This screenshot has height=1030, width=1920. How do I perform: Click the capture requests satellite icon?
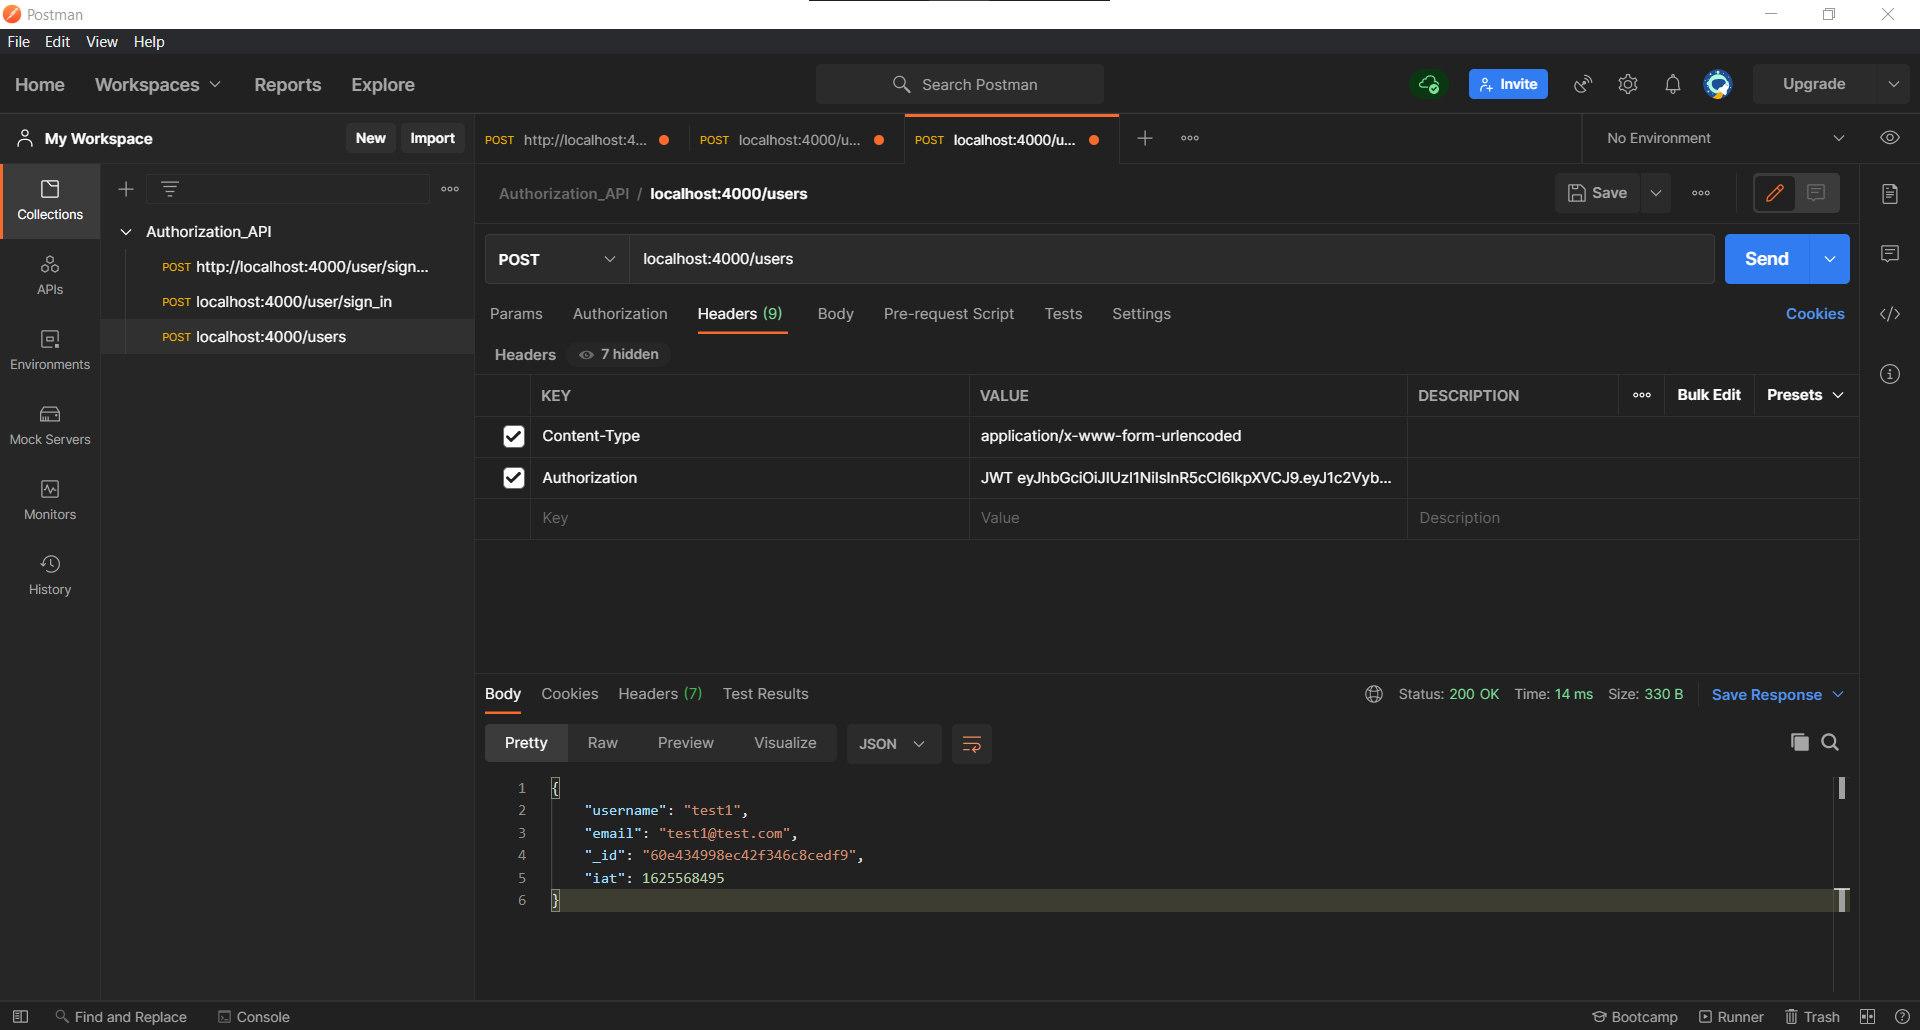[1583, 84]
